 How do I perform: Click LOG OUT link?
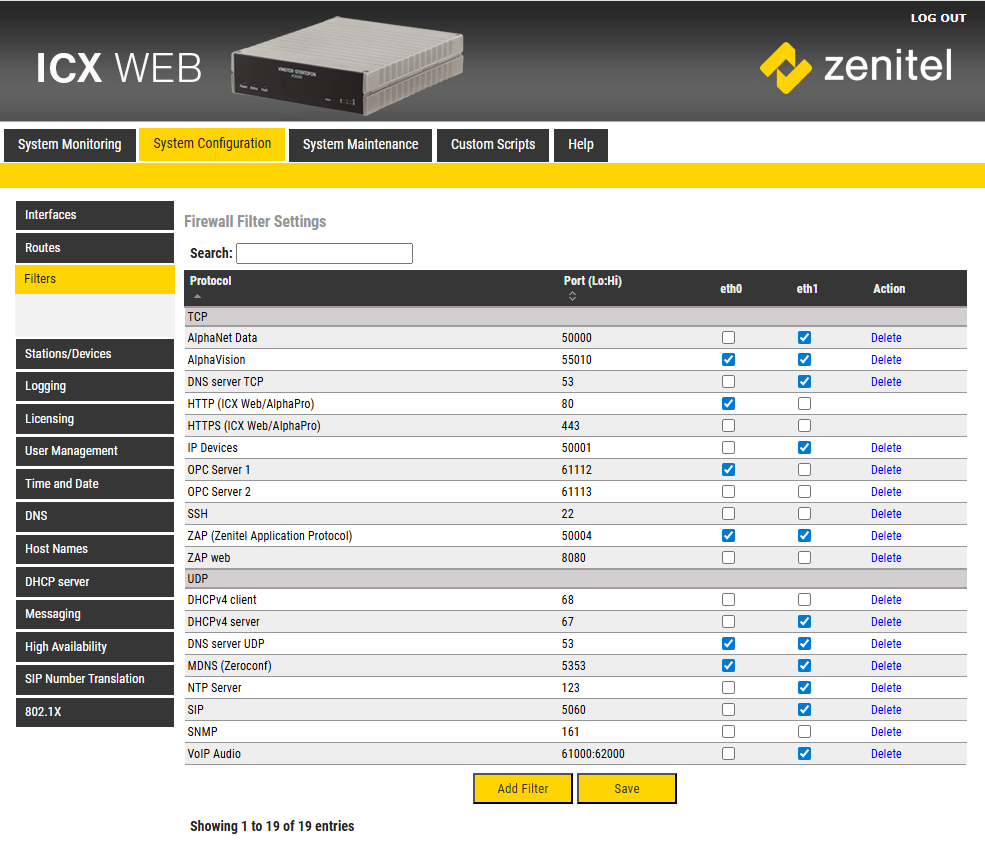[x=938, y=18]
